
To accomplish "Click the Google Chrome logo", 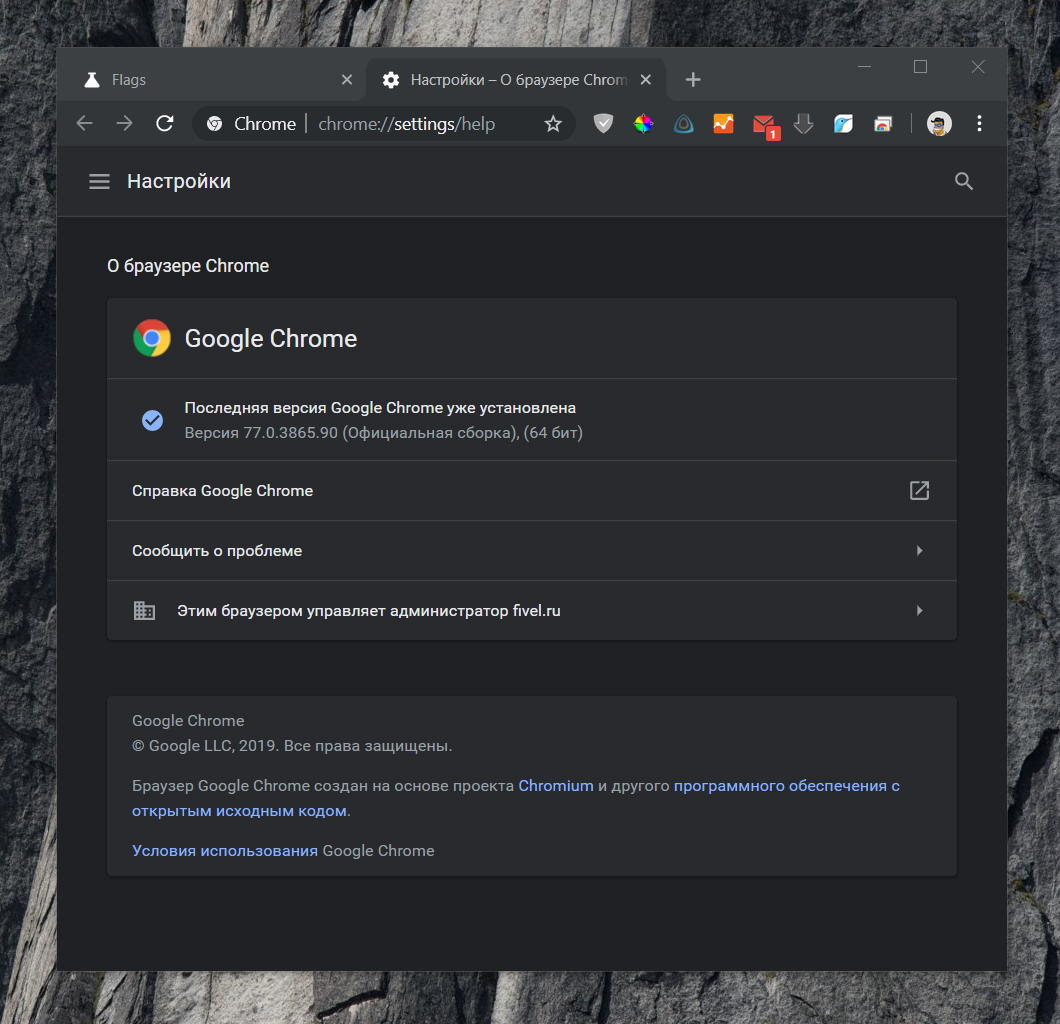I will (152, 338).
